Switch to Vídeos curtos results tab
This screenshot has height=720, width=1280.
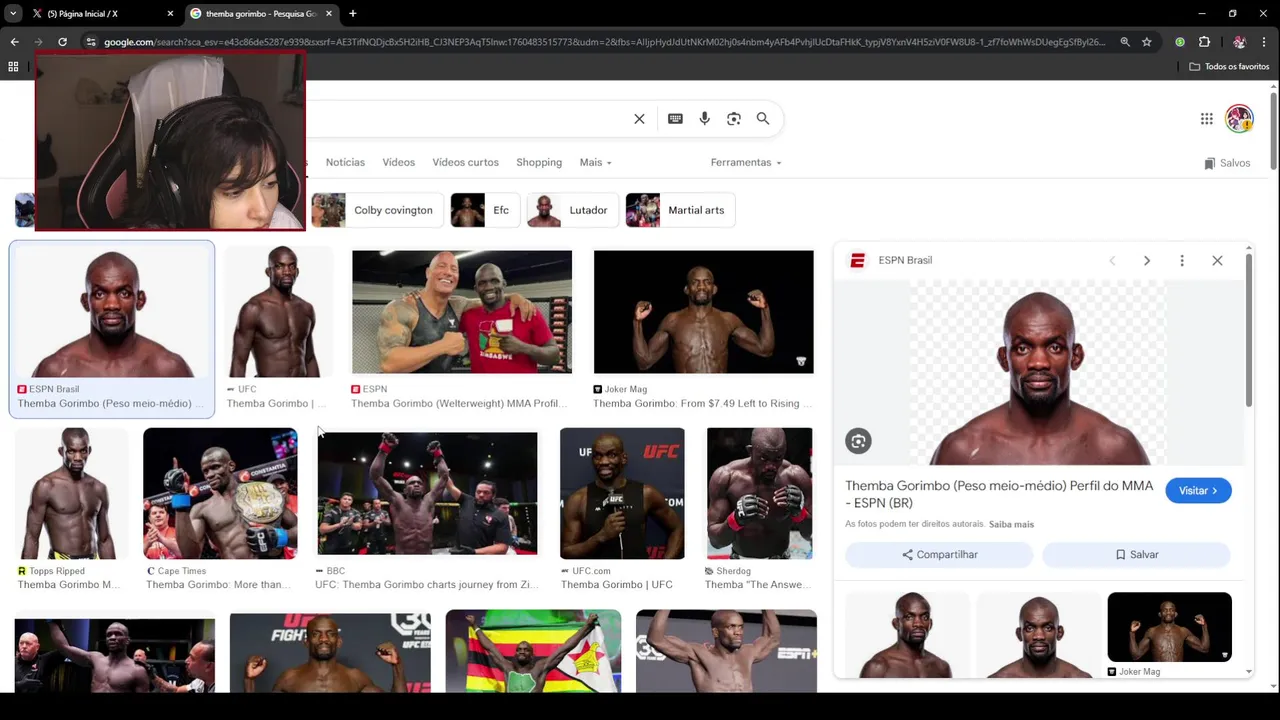pos(465,162)
